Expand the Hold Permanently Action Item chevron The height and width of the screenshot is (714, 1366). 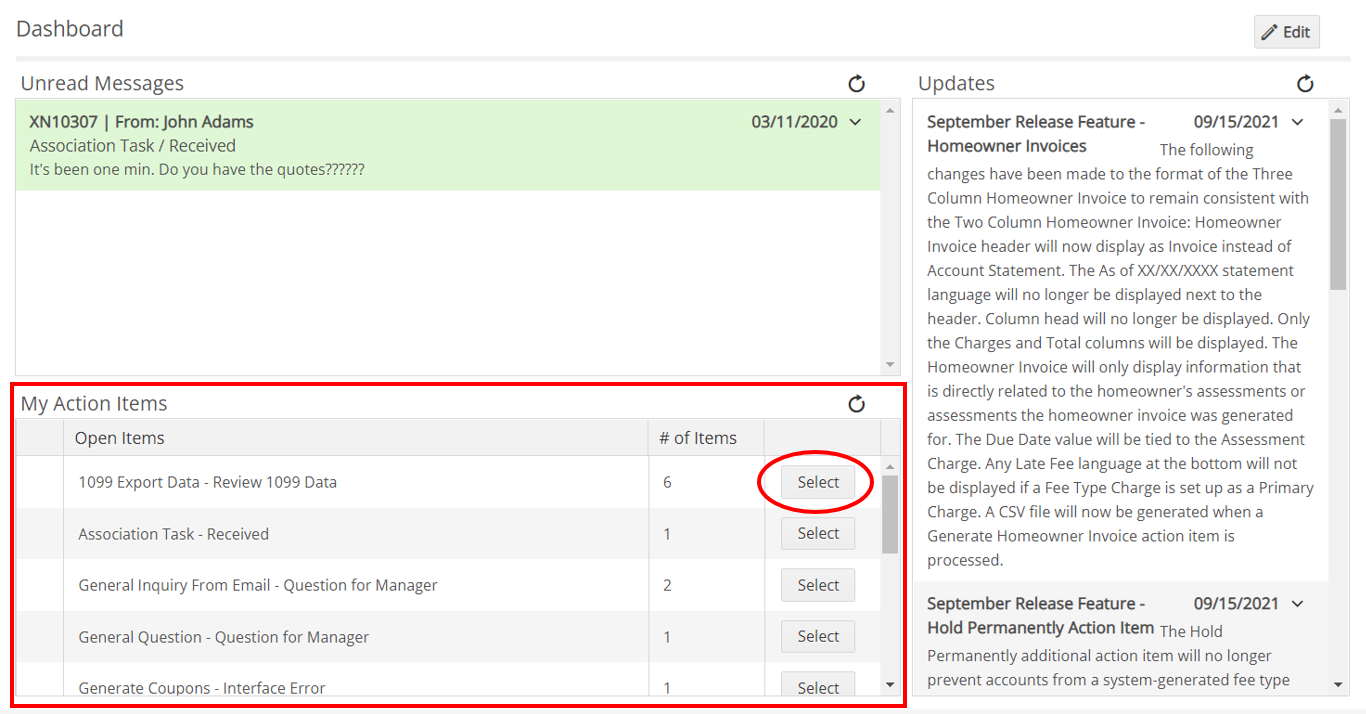click(x=1298, y=603)
